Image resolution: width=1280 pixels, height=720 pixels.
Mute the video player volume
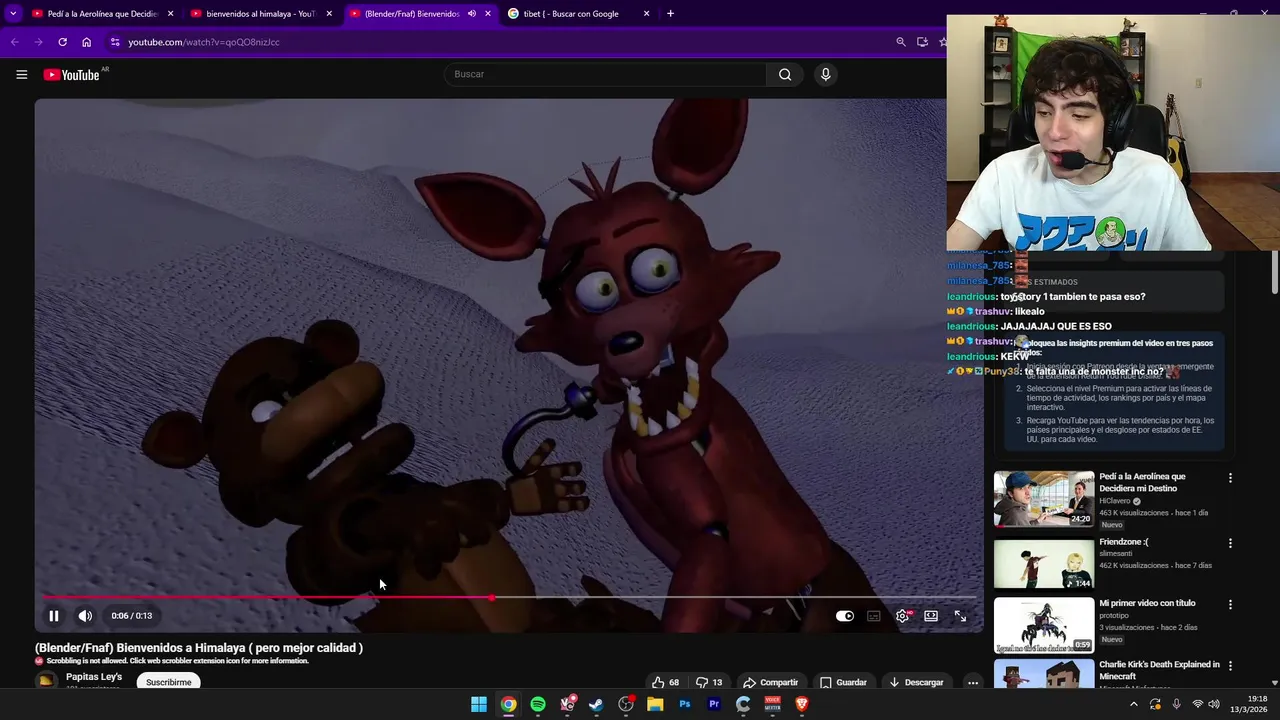(85, 616)
